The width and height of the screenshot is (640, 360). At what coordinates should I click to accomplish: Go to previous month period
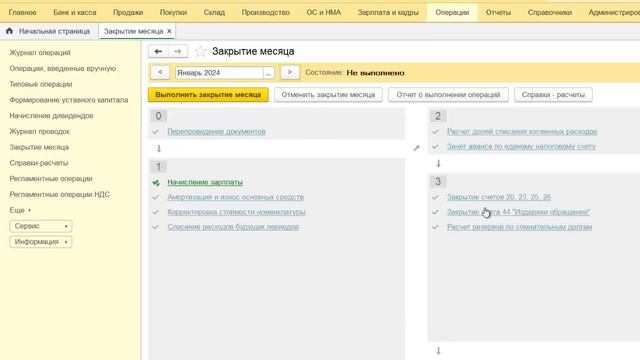160,73
